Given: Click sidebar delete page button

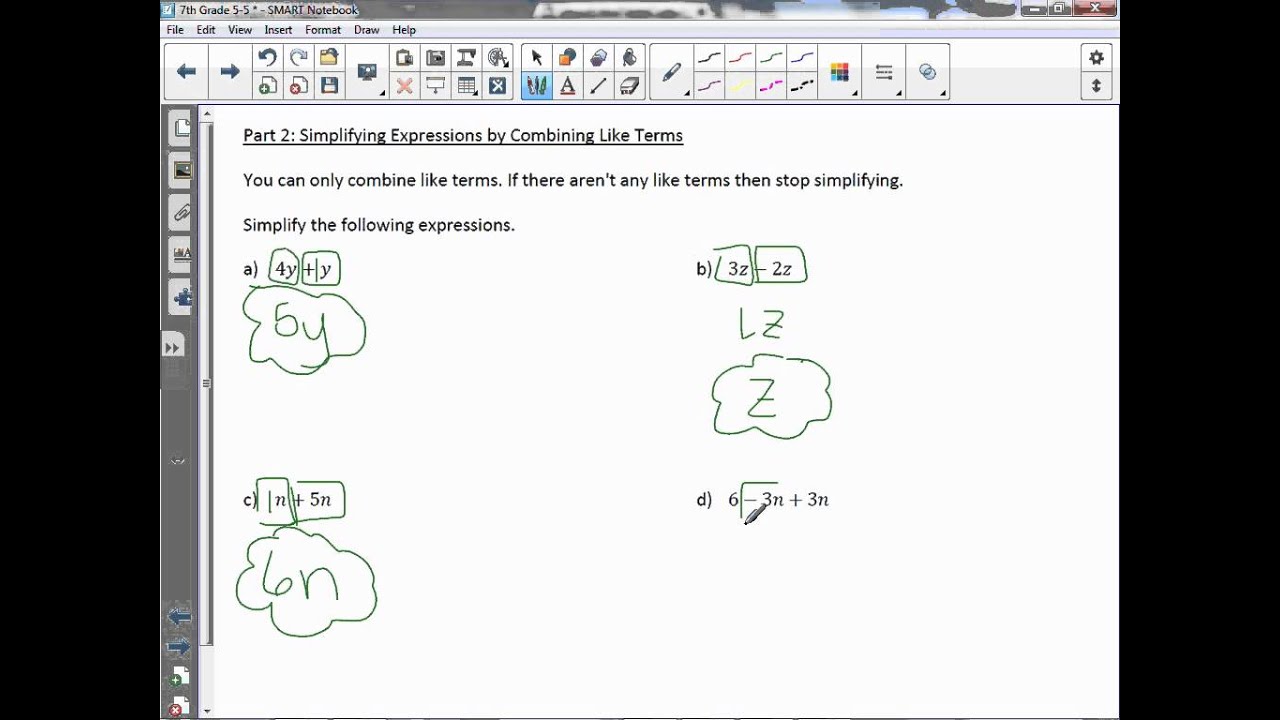Looking at the screenshot, I should [178, 706].
